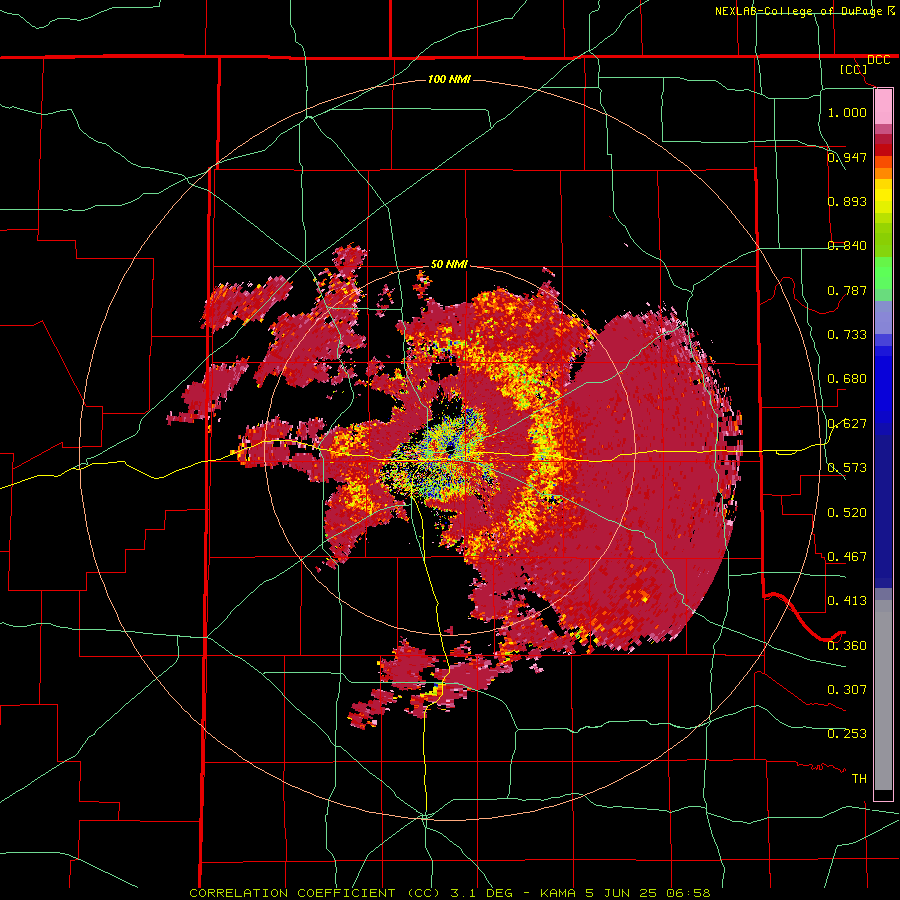The image size is (900, 900).
Task: Click the 0.573 legend value
Action: 847,468
